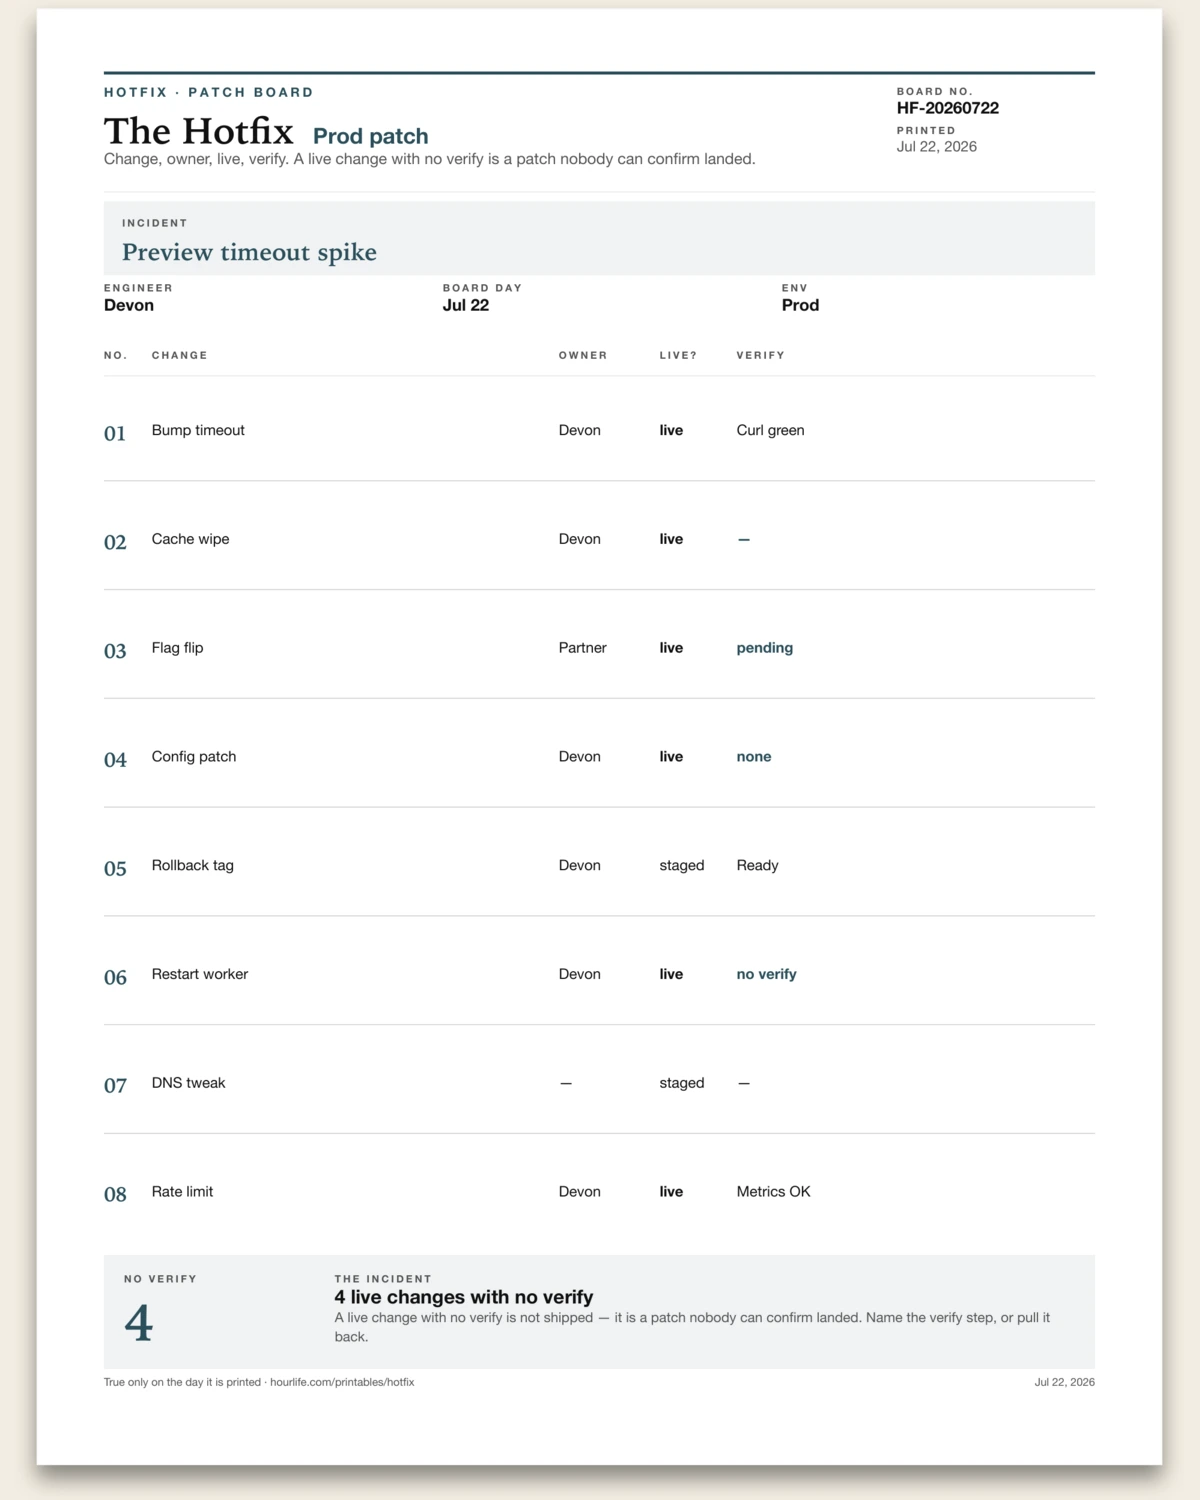Open the hourlife.com/printables/hotfix footer link
Screen dimensions: 1200x1500
pyautogui.click(x=342, y=1382)
